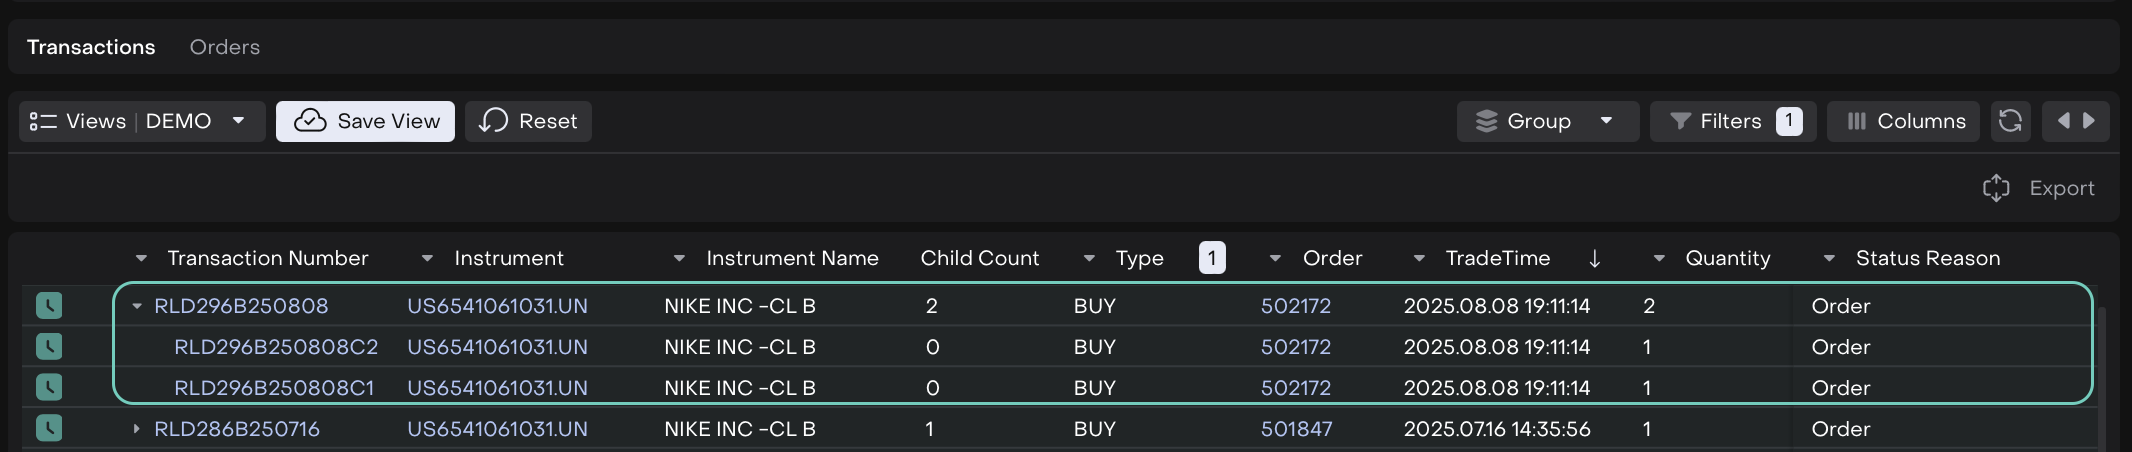
Task: Click the left arrow navigation icon
Action: click(x=2063, y=121)
